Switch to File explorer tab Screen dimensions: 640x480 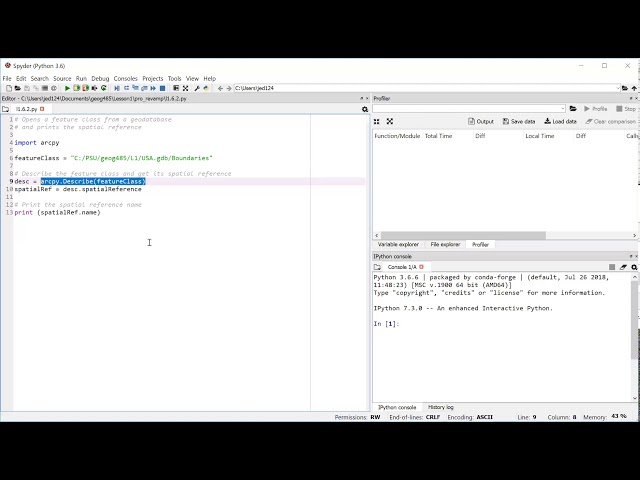point(445,244)
